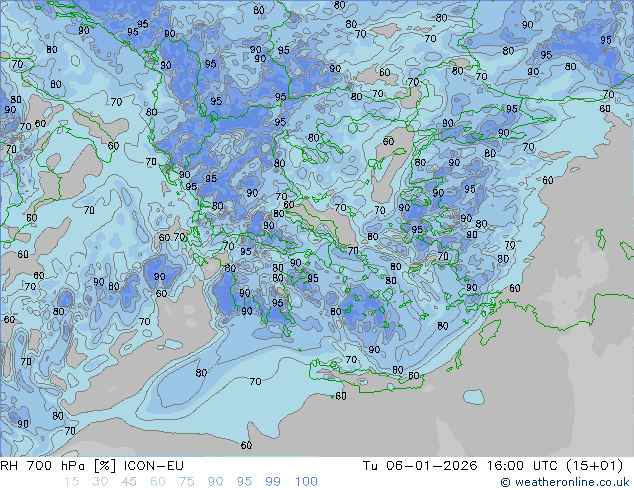634x490 pixels.
Task: Select the 100 value in the color legend
Action: [306, 482]
